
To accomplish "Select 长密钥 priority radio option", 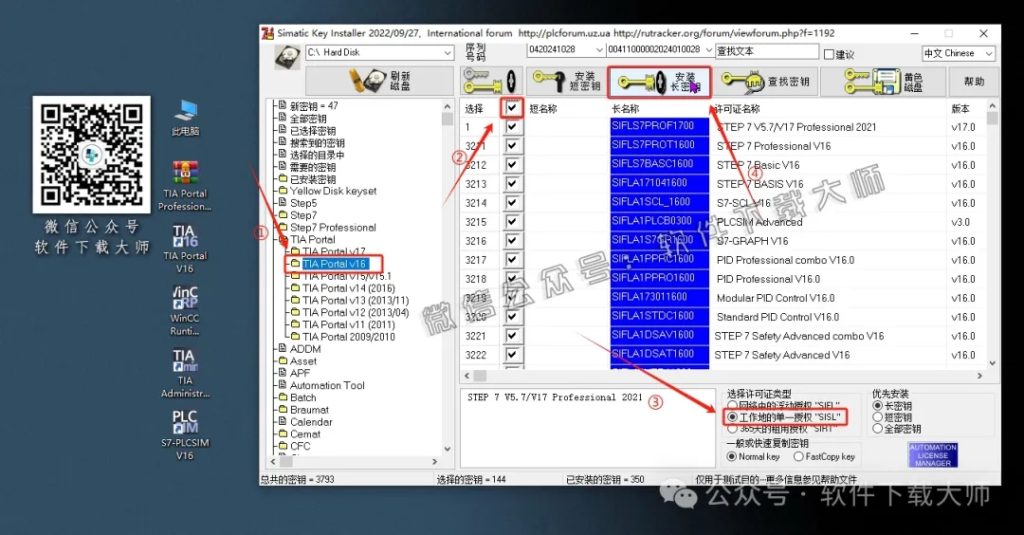I will click(x=878, y=406).
